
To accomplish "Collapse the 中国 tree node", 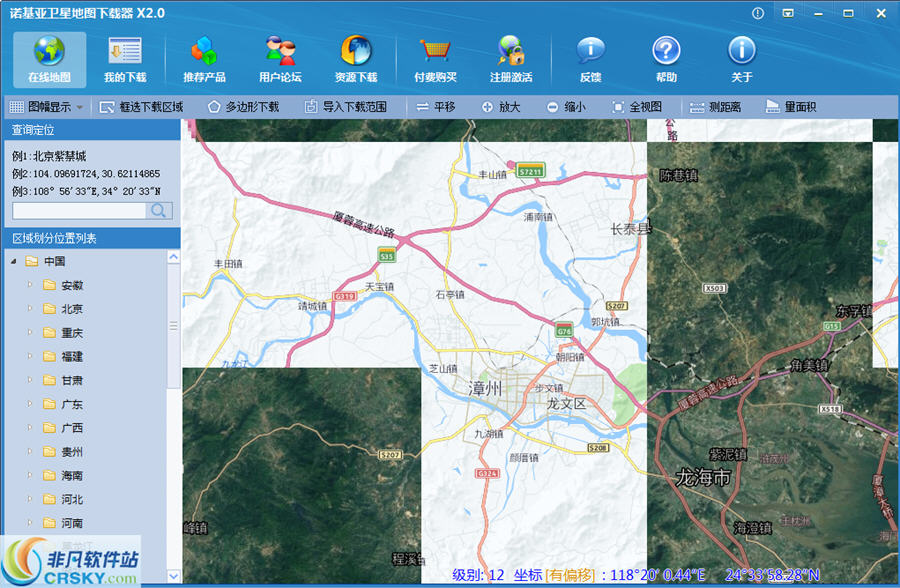I will (14, 261).
